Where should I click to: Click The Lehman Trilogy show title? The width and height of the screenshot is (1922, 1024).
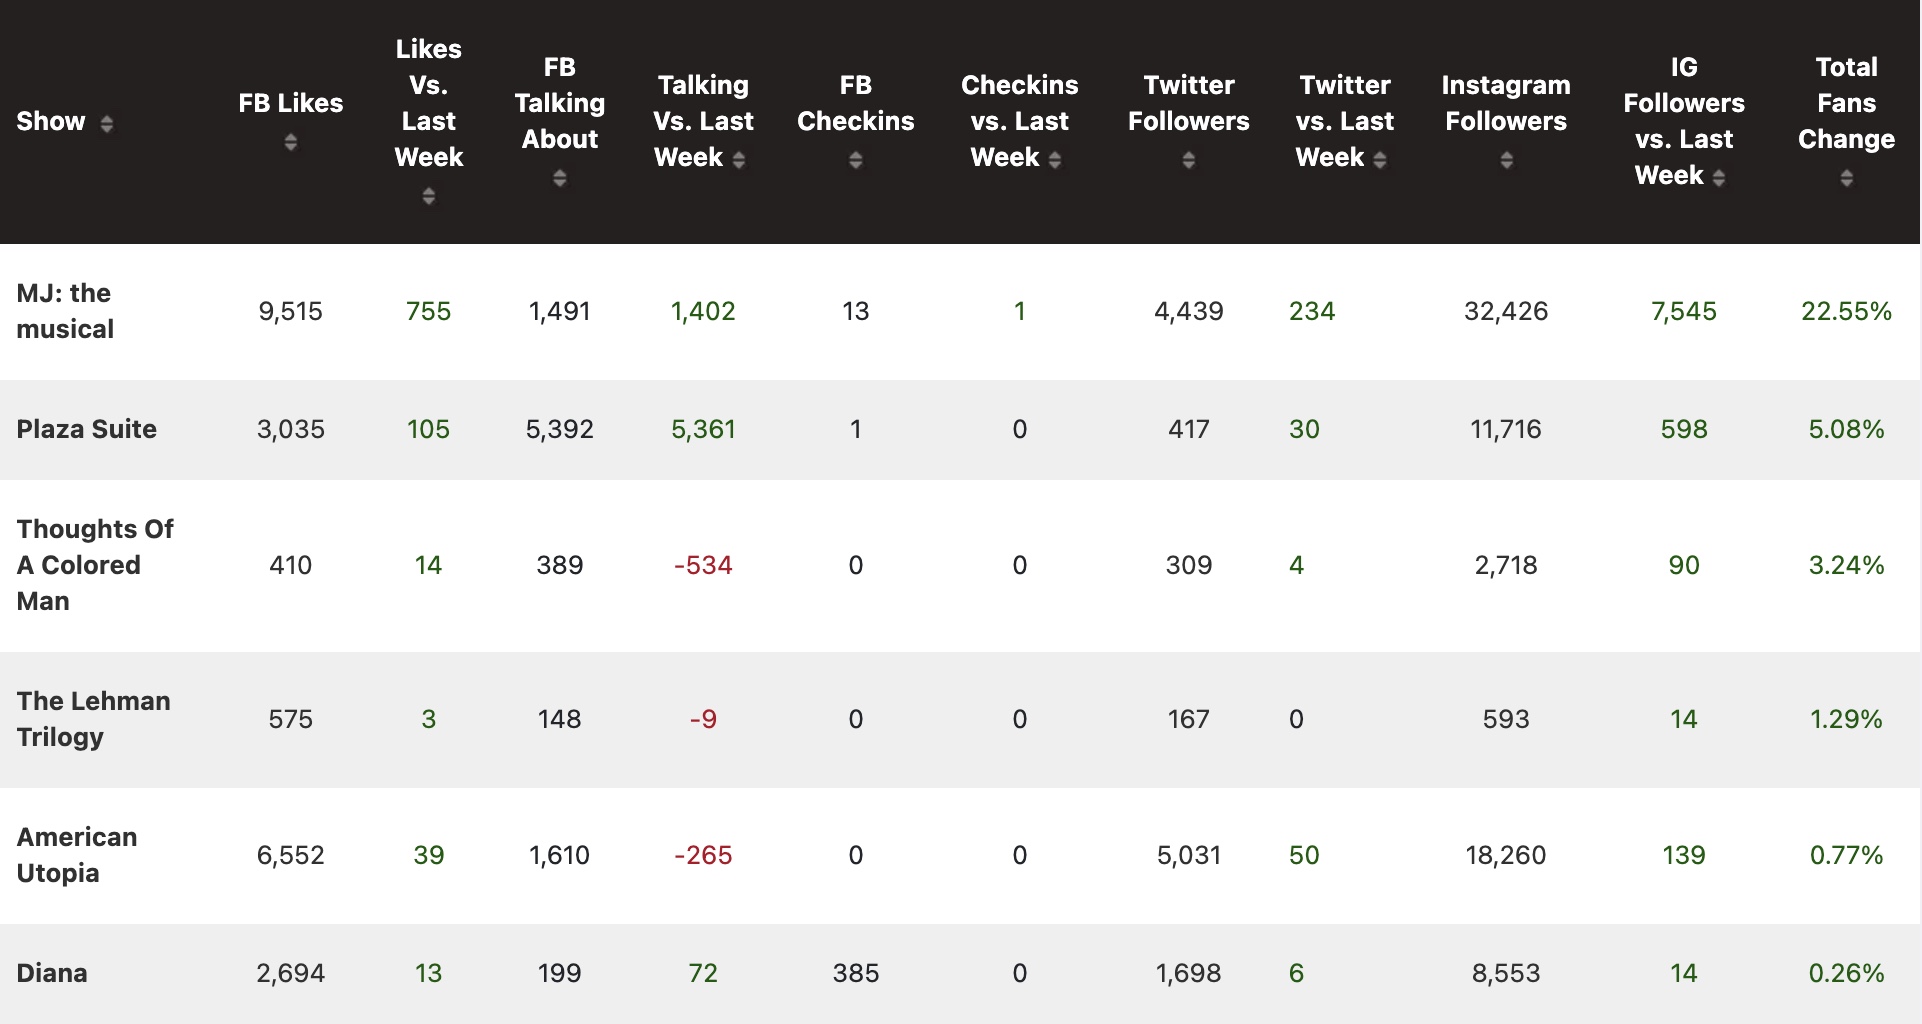[93, 719]
